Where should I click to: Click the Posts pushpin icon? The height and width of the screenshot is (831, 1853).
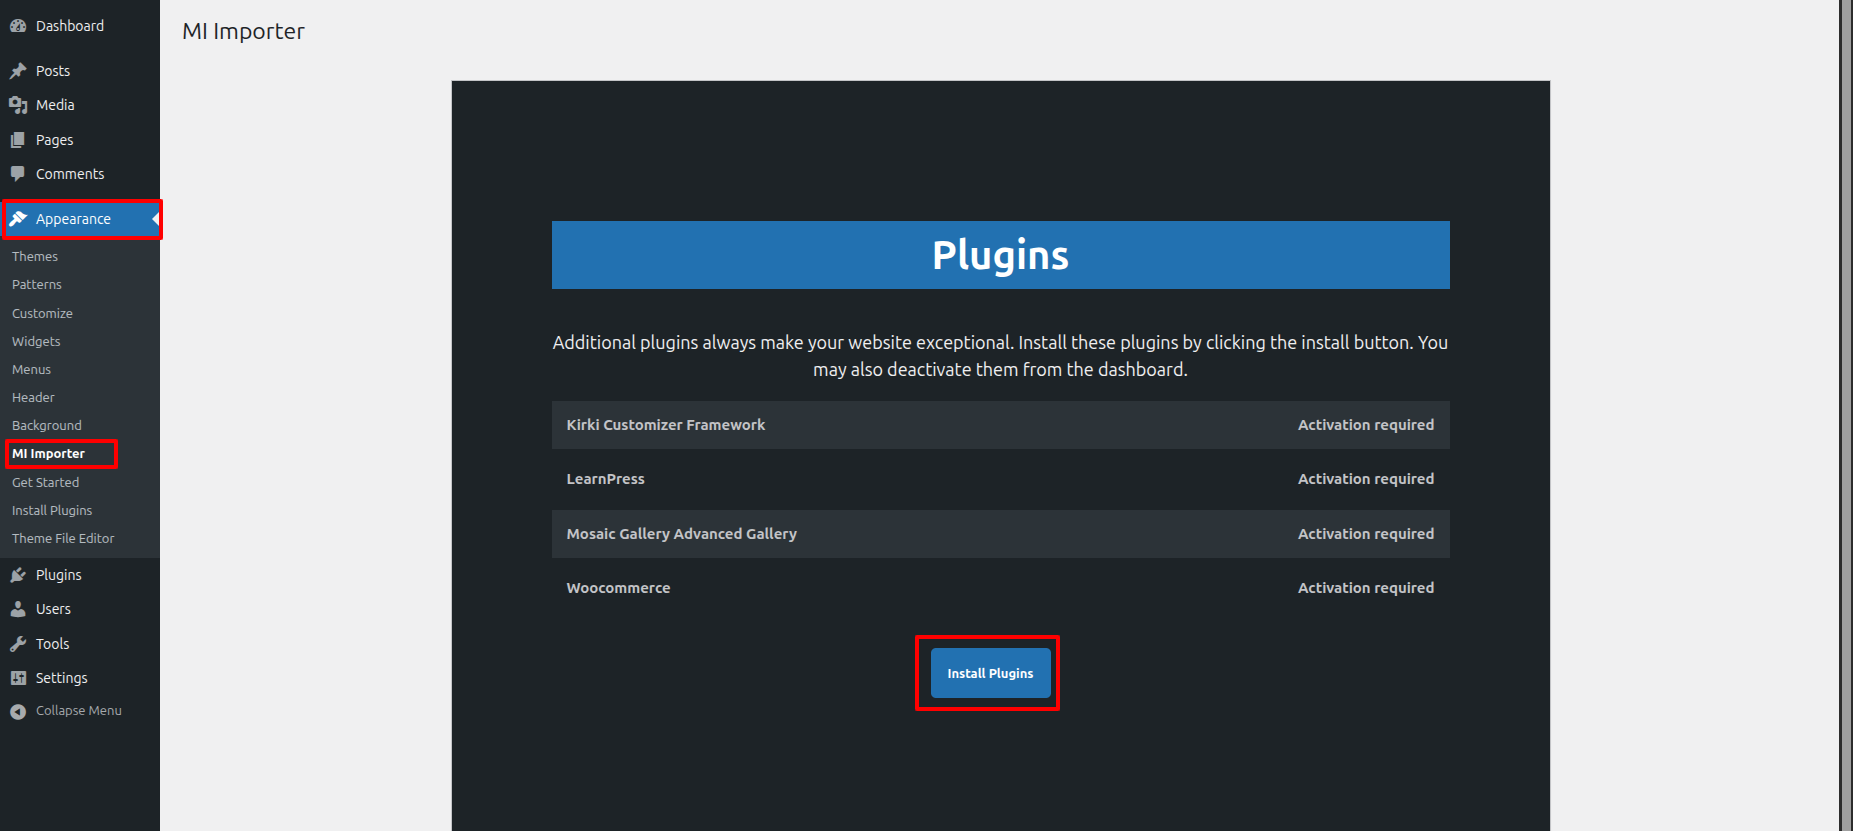[18, 71]
